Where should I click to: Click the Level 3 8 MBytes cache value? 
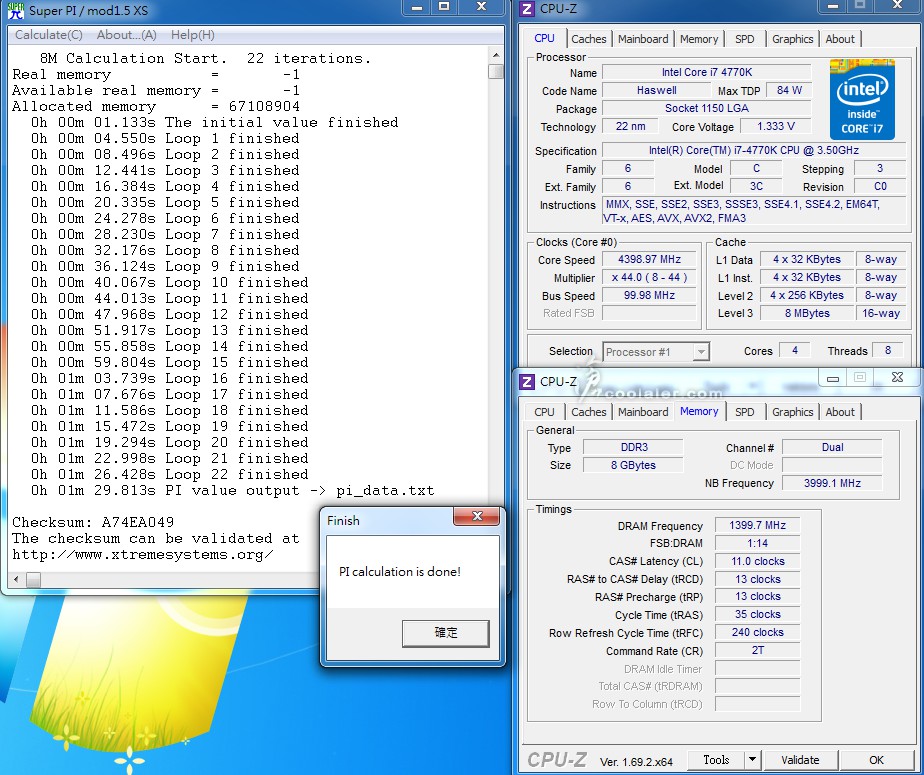807,313
